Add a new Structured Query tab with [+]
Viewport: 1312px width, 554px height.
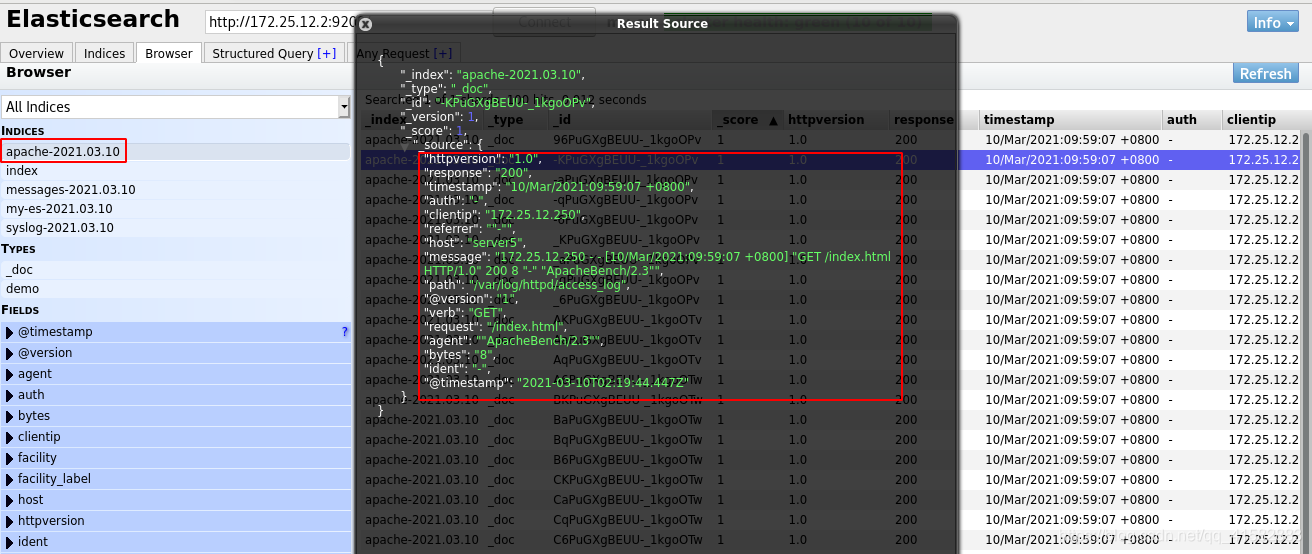(x=327, y=53)
